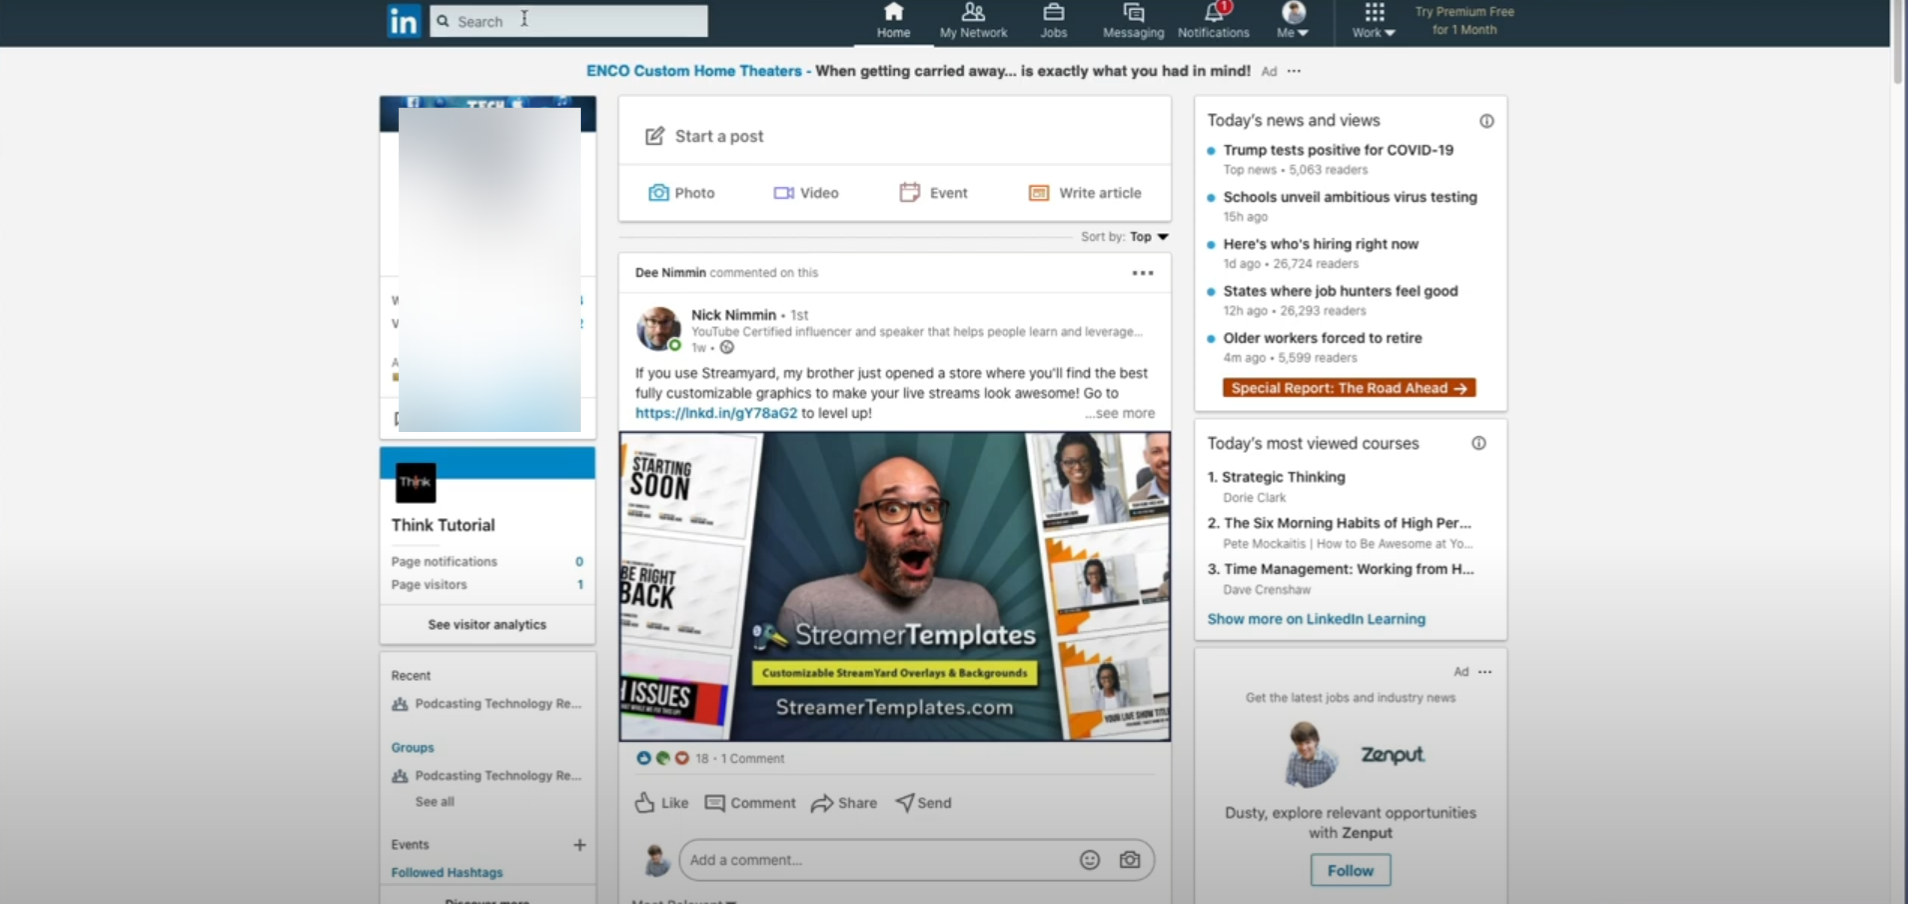Image resolution: width=1908 pixels, height=904 pixels.
Task: Change feed Sort by Top dropdown
Action: click(1148, 237)
